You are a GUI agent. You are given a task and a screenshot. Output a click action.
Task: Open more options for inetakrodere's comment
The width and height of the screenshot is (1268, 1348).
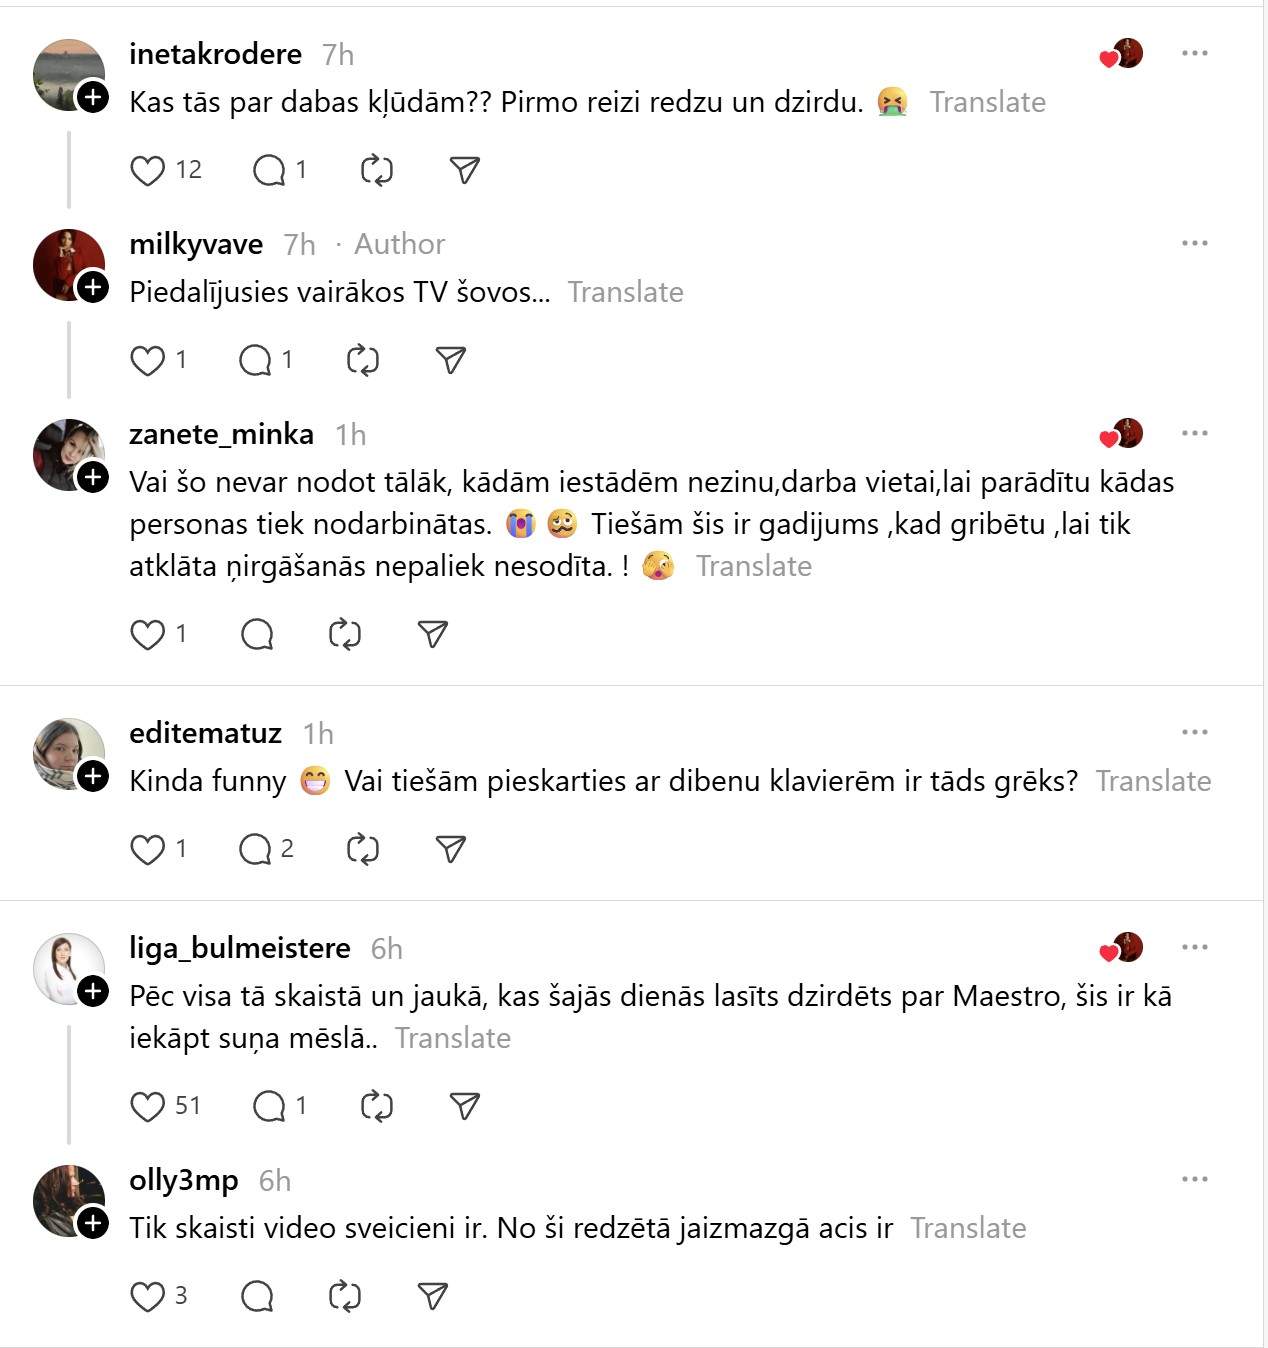pyautogui.click(x=1195, y=53)
